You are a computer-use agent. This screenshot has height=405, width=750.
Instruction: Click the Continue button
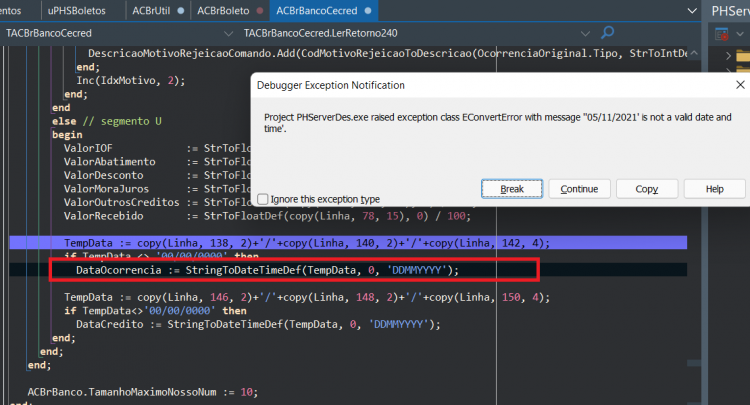[x=579, y=189]
